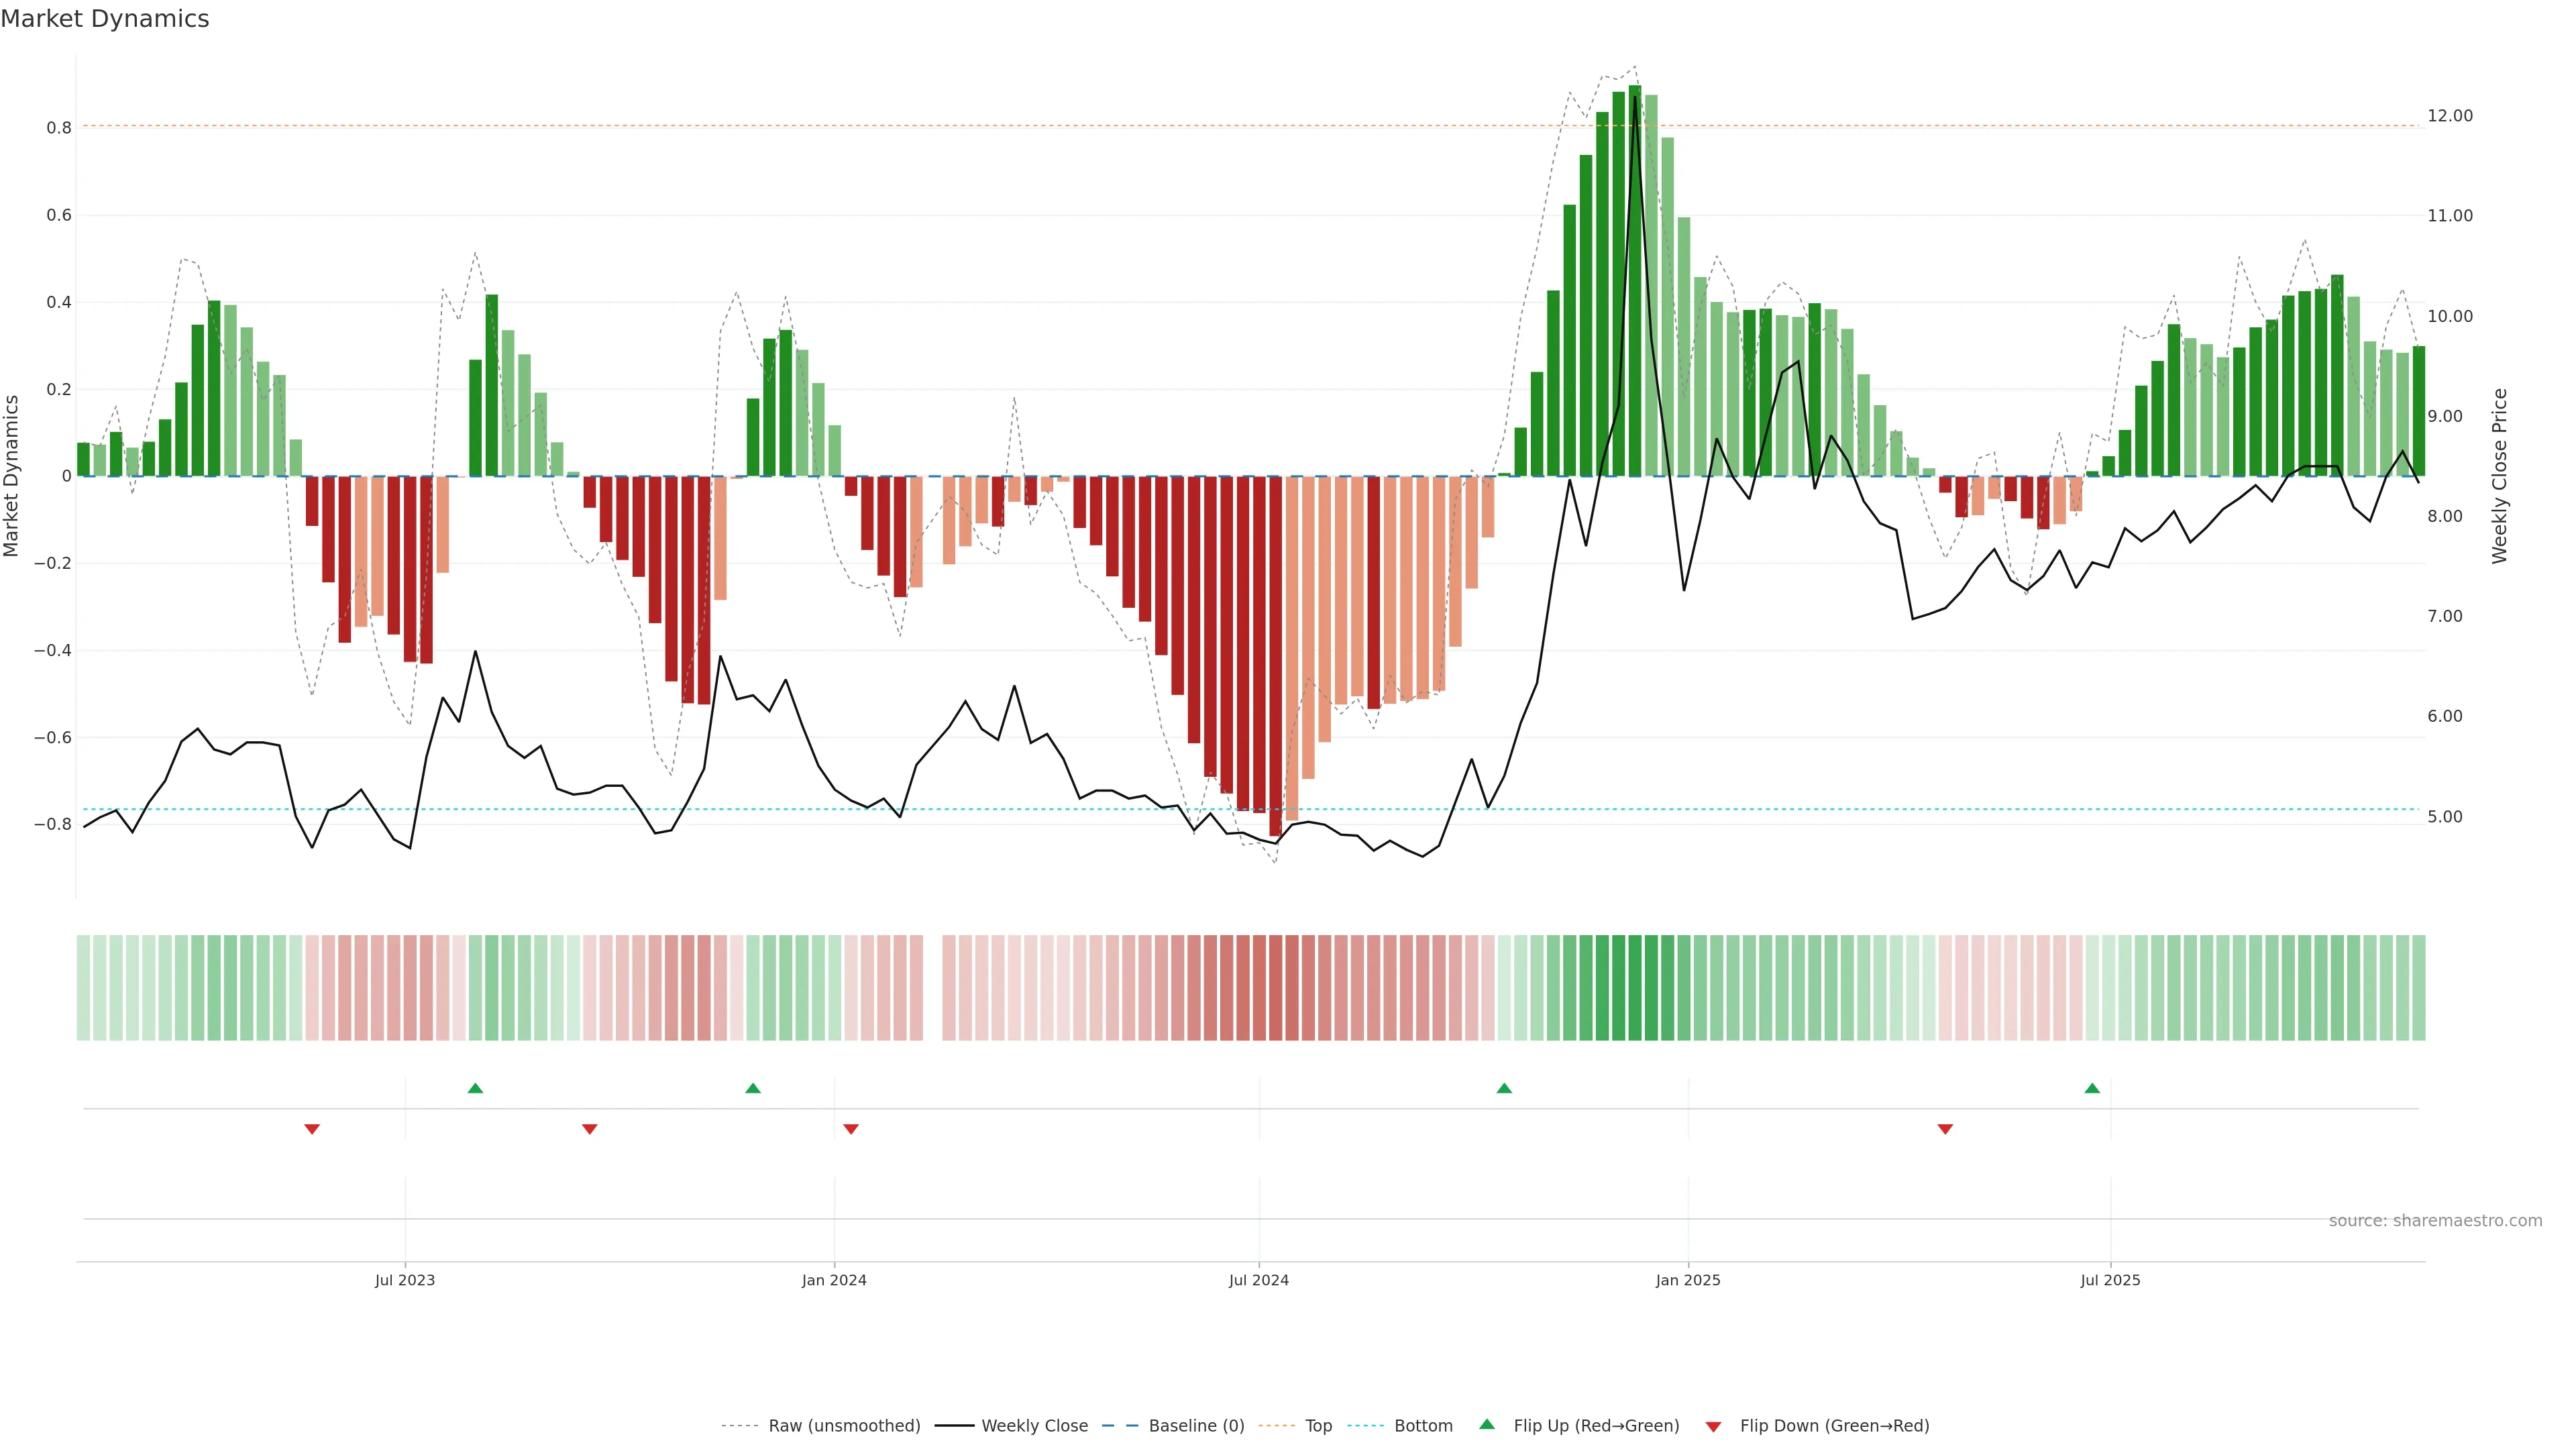Toggle the Baseline (0) legend entry
The image size is (2576, 1449).
(x=1196, y=1426)
